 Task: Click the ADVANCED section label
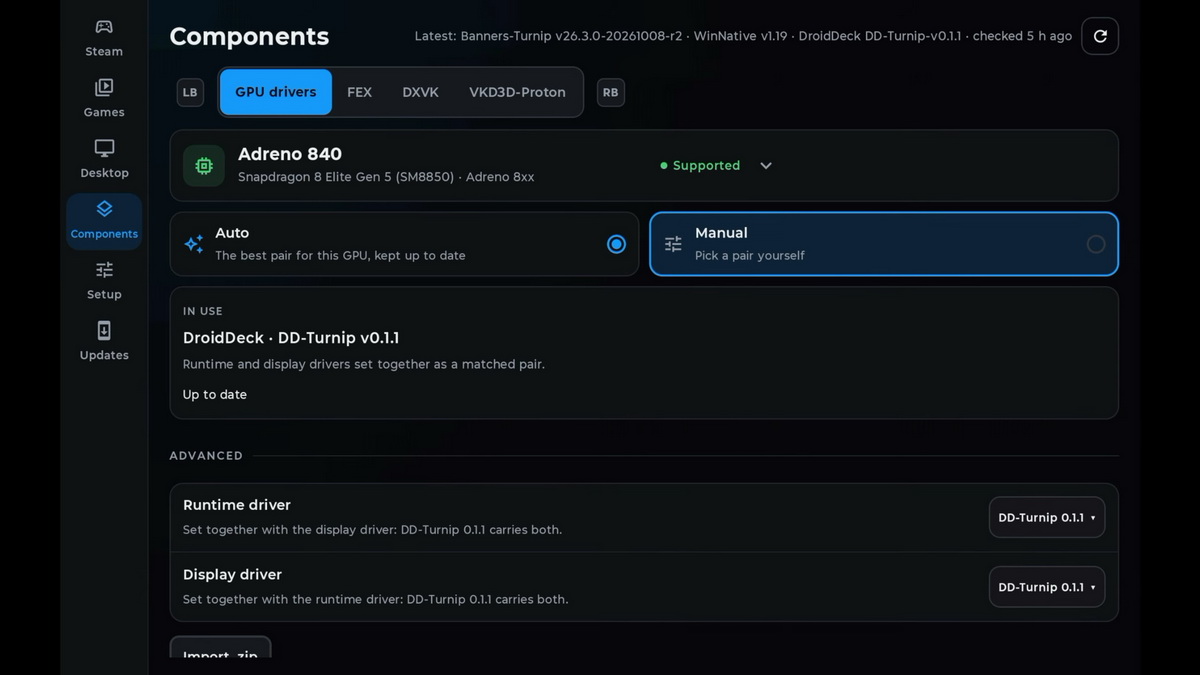[x=206, y=456]
